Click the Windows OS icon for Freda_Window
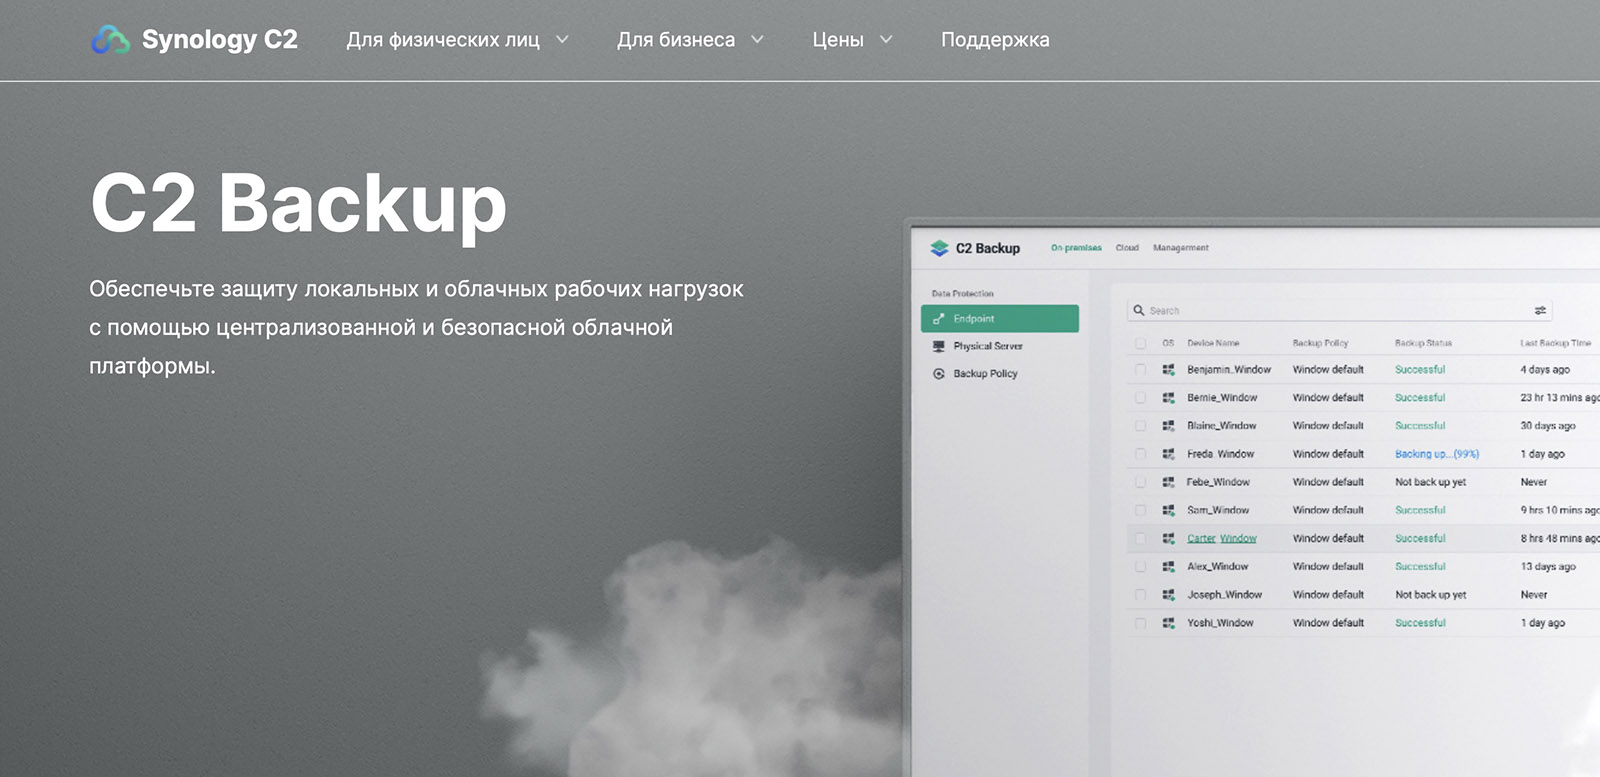The width and height of the screenshot is (1600, 777). click(1168, 454)
